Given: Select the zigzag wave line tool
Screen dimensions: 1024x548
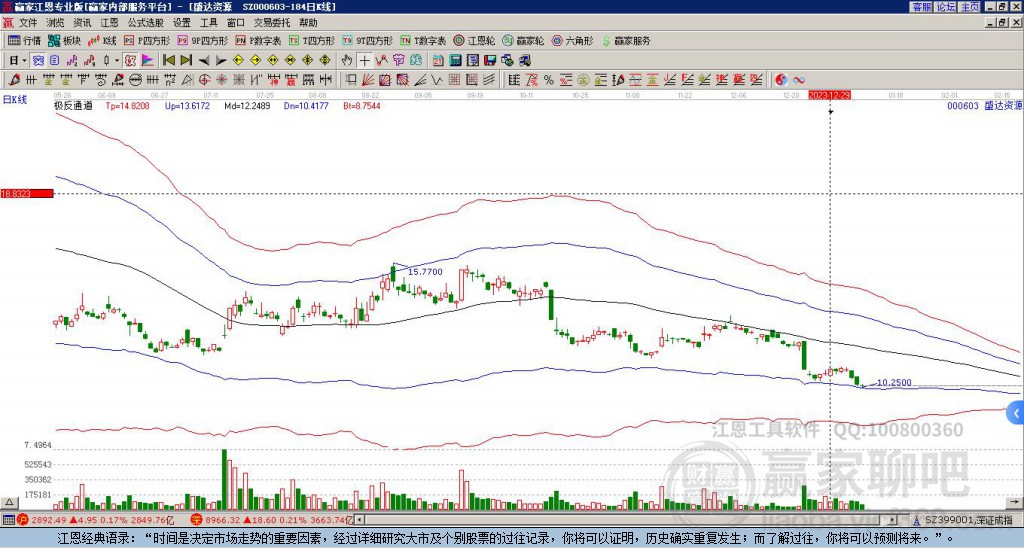Looking at the screenshot, I should pyautogui.click(x=436, y=80).
